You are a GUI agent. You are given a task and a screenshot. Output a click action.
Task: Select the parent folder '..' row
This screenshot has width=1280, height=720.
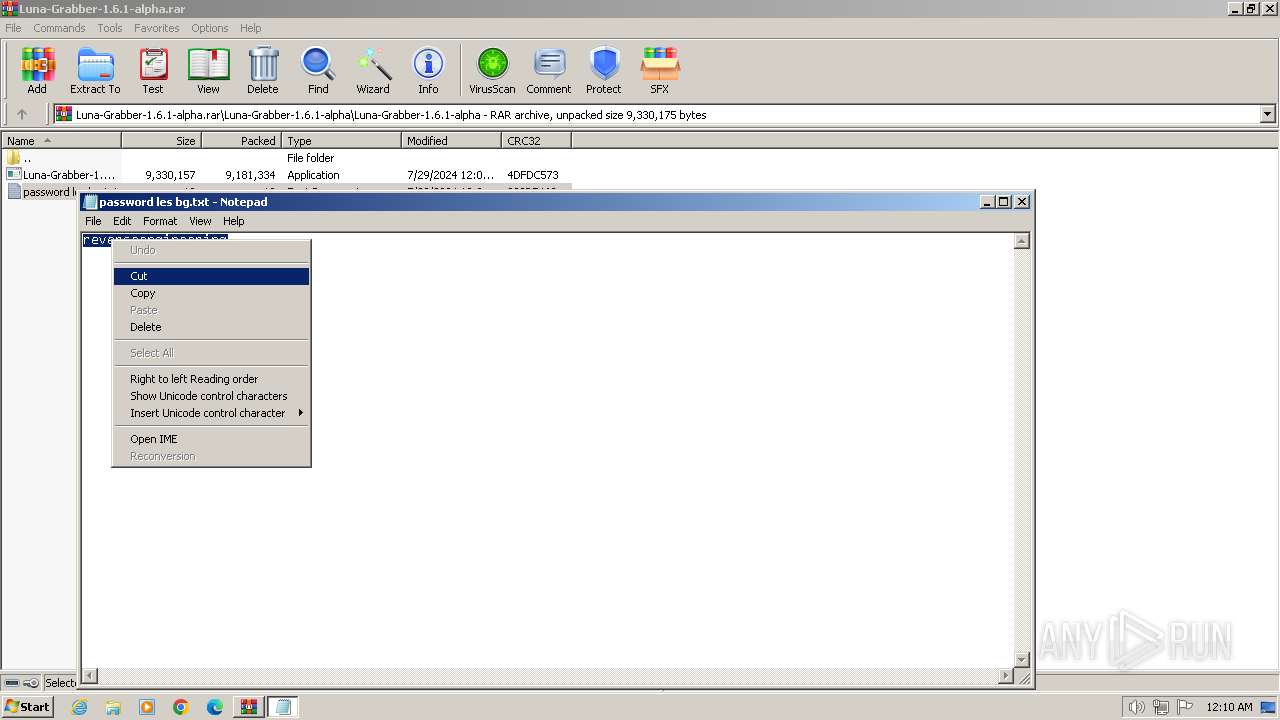click(286, 158)
